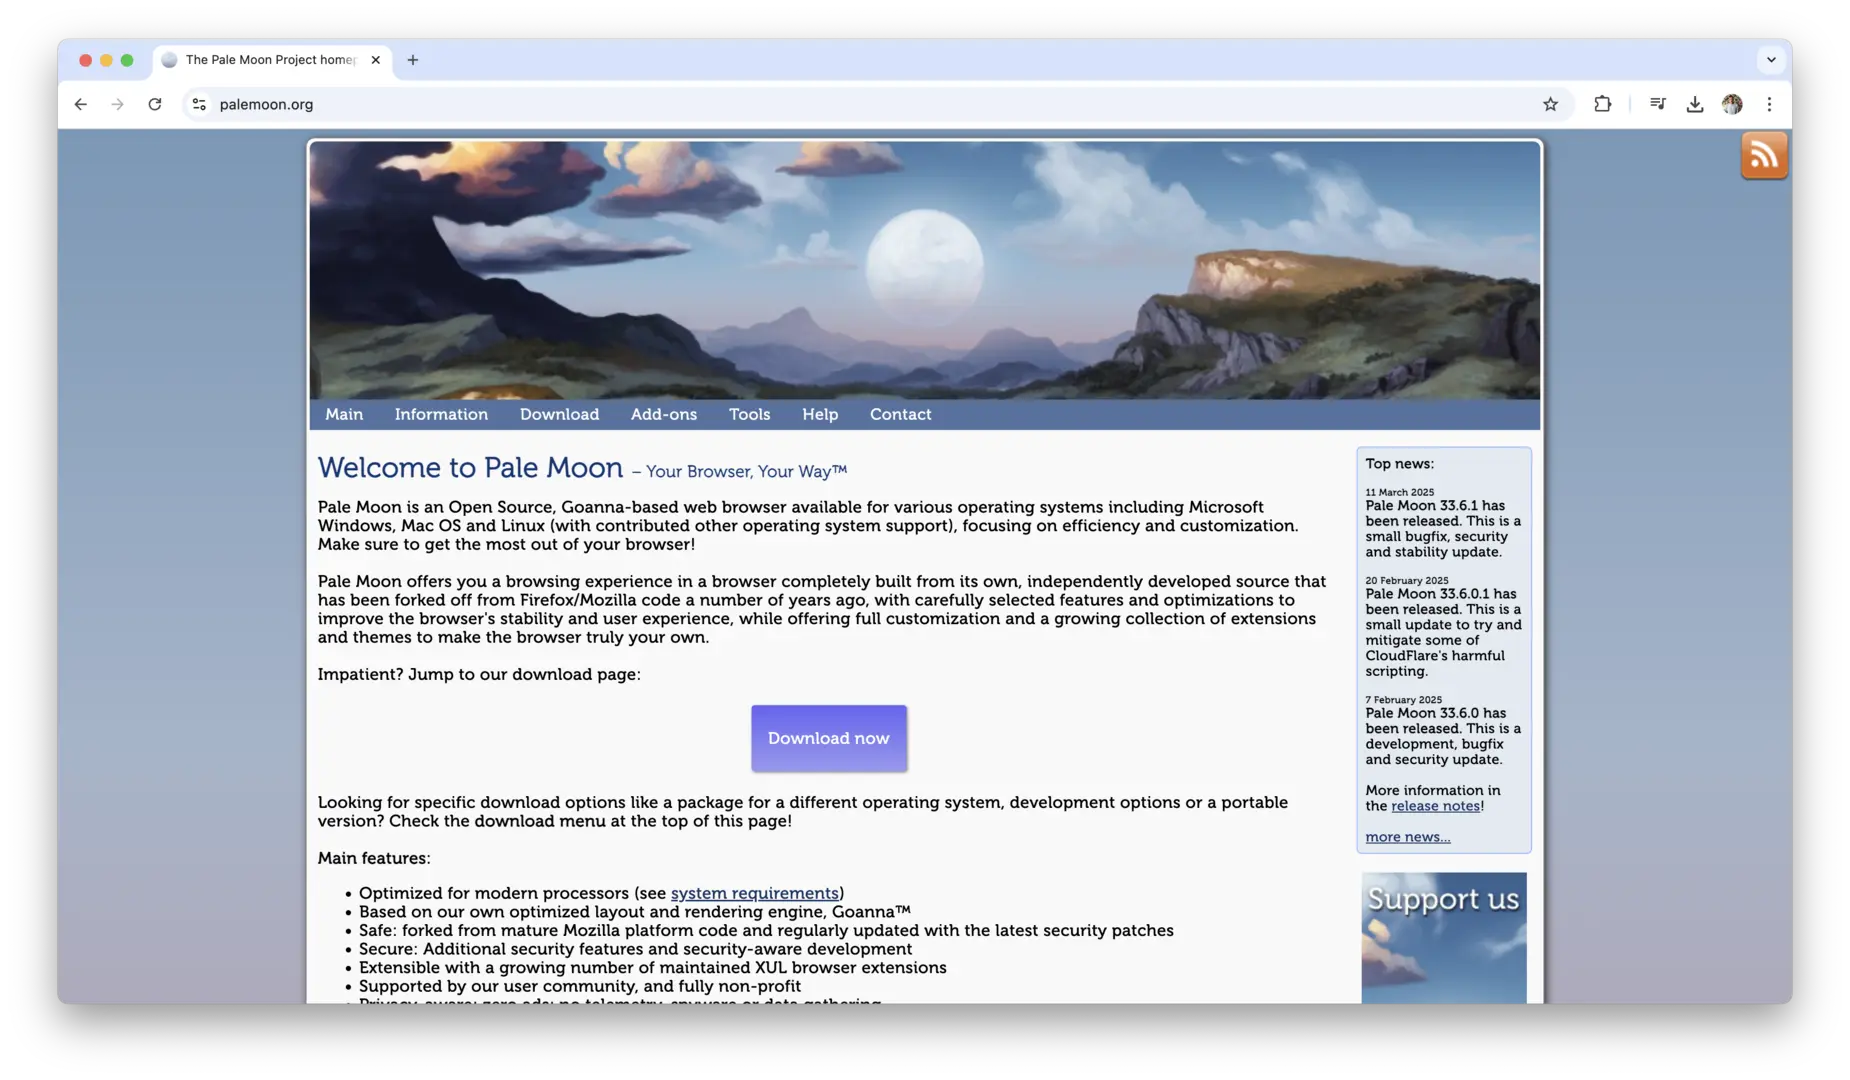Click the 7 February 2025 news date
1850x1080 pixels.
point(1403,700)
